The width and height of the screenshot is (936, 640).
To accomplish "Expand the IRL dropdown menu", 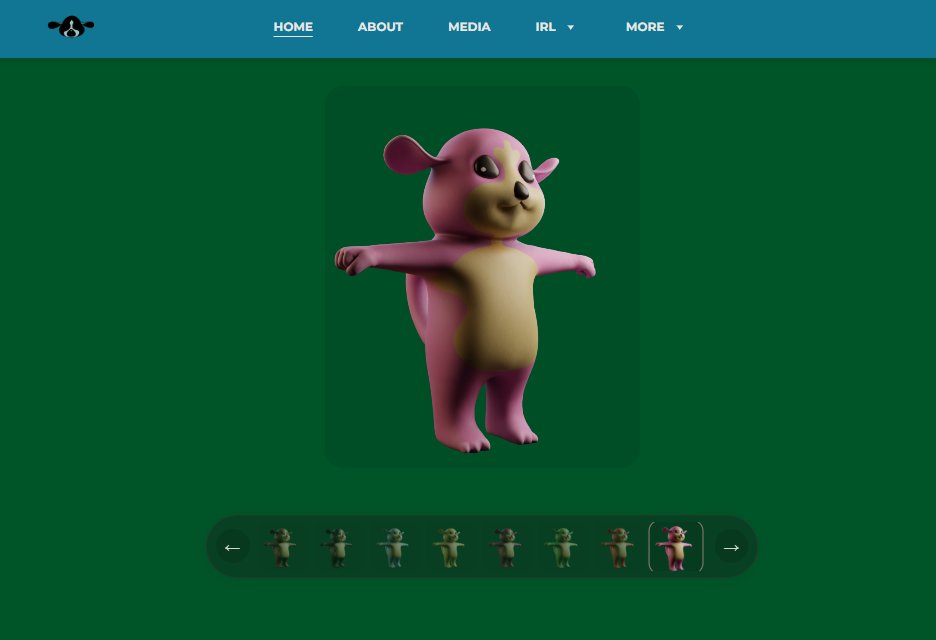I will coord(555,27).
